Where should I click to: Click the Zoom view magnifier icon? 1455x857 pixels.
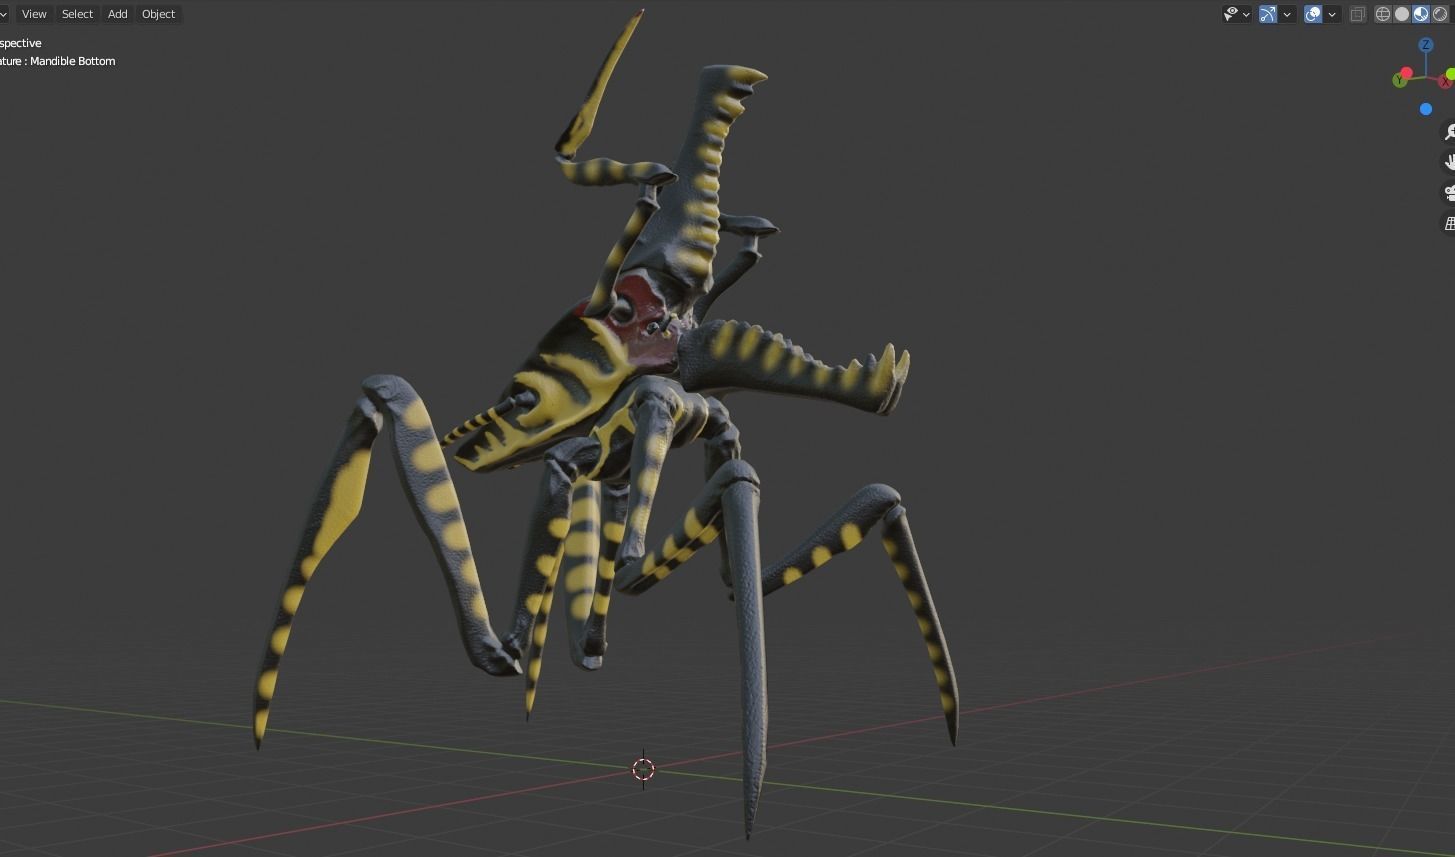coord(1448,132)
